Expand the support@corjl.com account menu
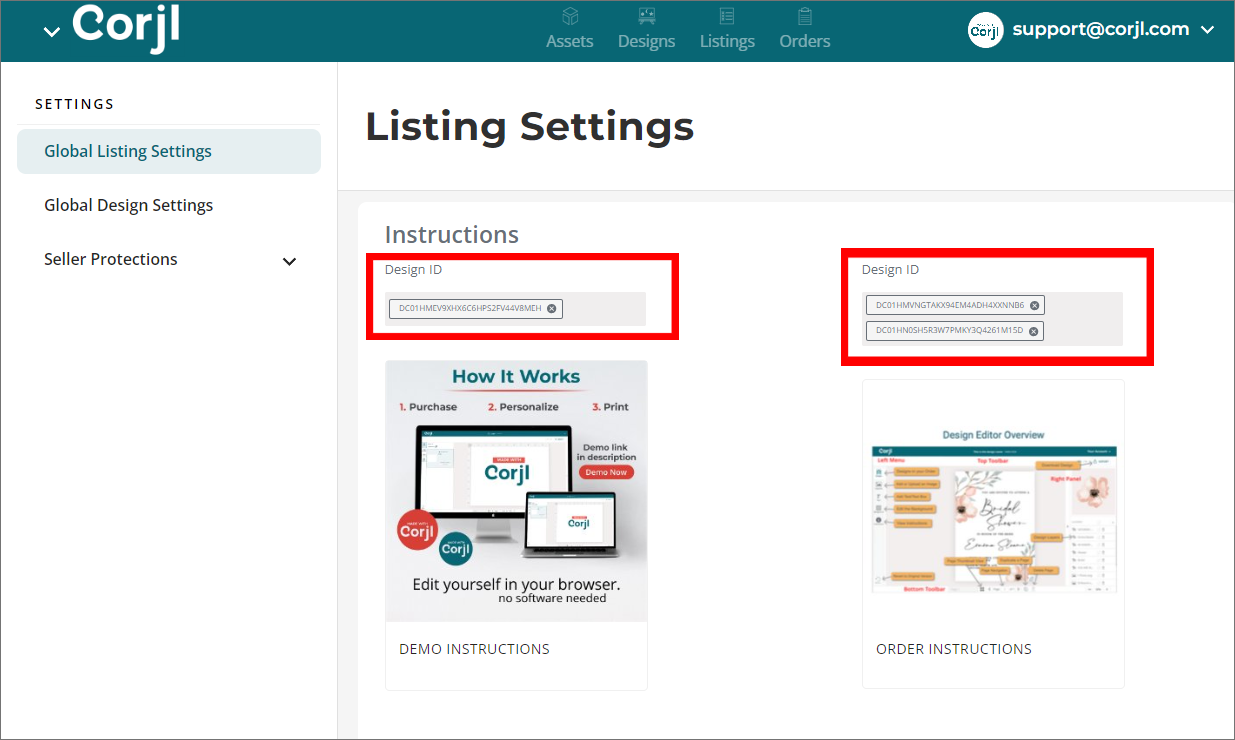Viewport: 1235px width, 740px height. click(1208, 30)
